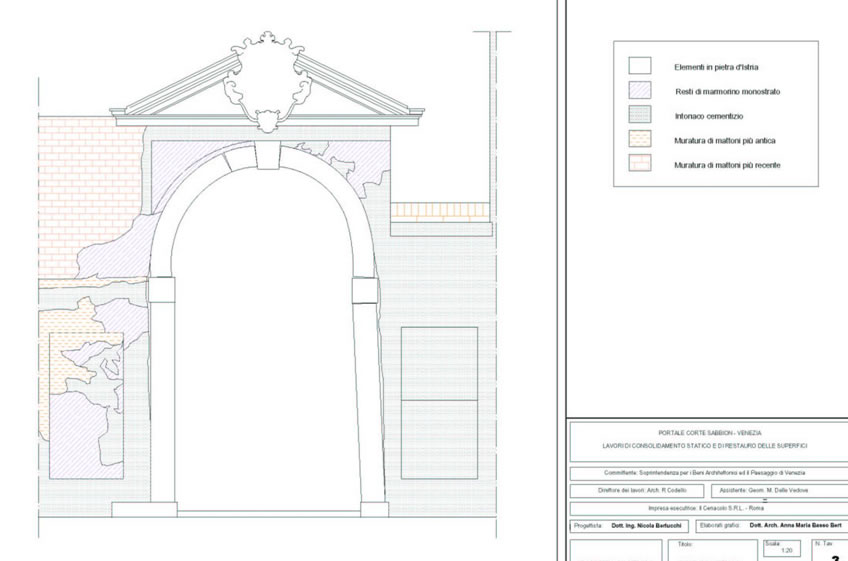This screenshot has width=848, height=561.
Task: Click the 'Muratura di mattoni più recente' swatch
Action: point(640,163)
